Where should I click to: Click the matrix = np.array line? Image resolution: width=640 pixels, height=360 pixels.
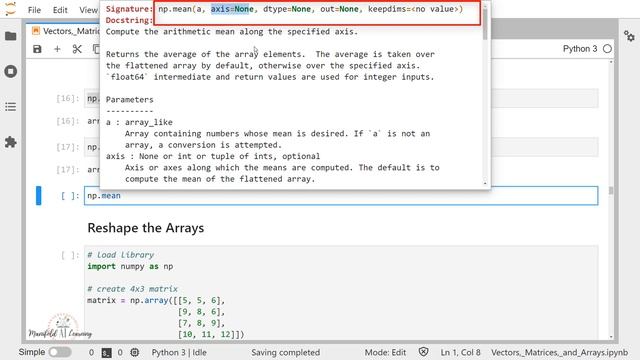pyautogui.click(x=156, y=300)
